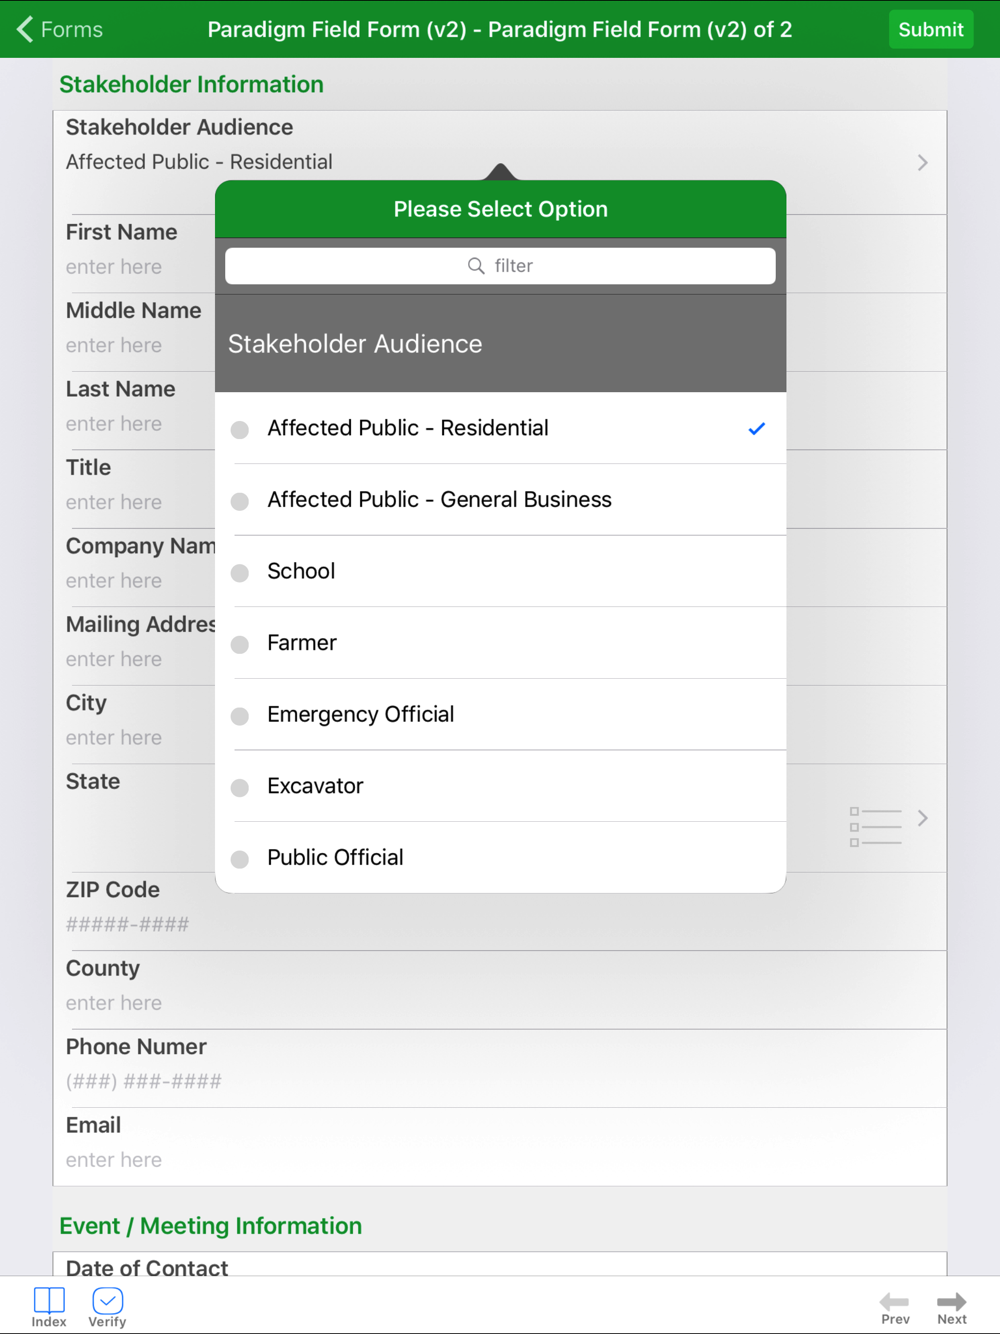Choose the School option text
Screen dimensions: 1000x1334
click(x=301, y=571)
